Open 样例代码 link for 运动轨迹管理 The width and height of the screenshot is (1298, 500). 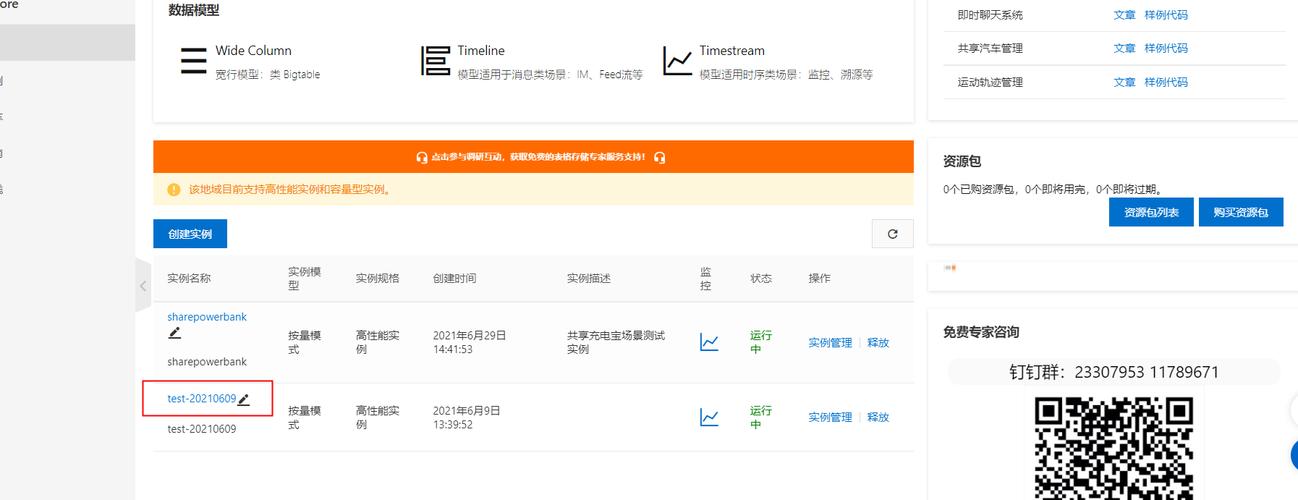1166,82
